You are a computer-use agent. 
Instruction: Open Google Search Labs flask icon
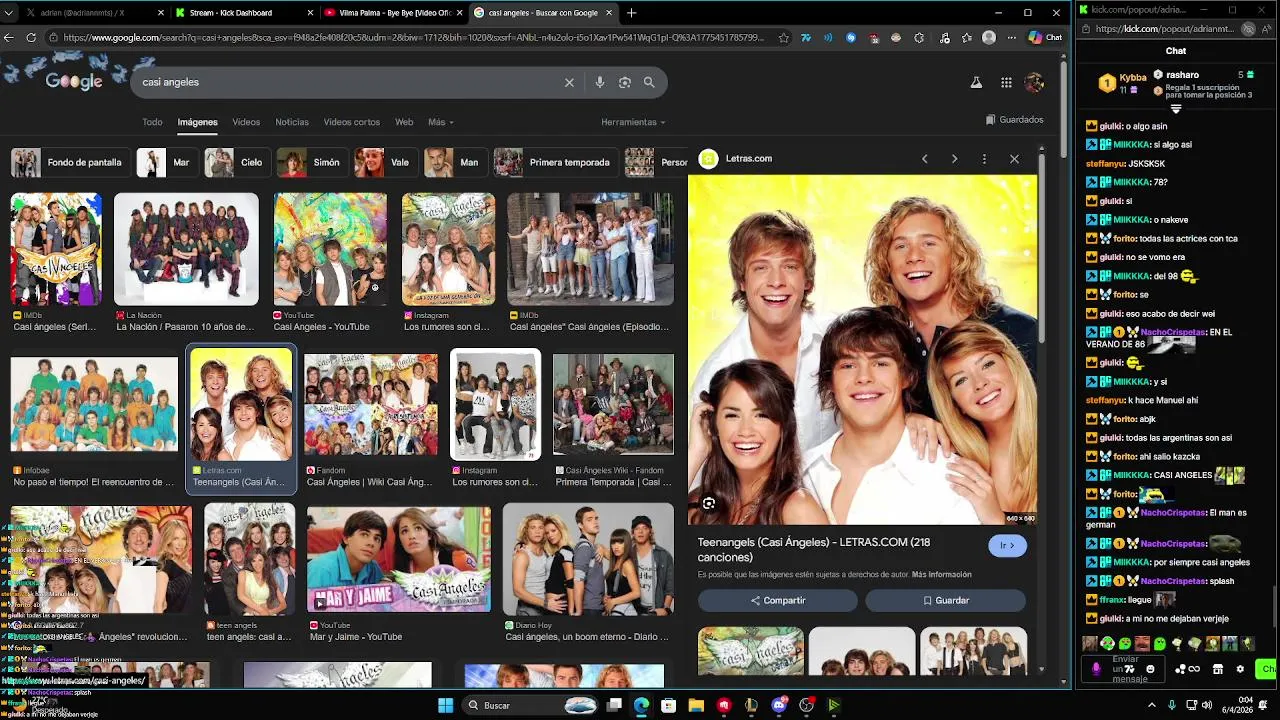tap(976, 83)
